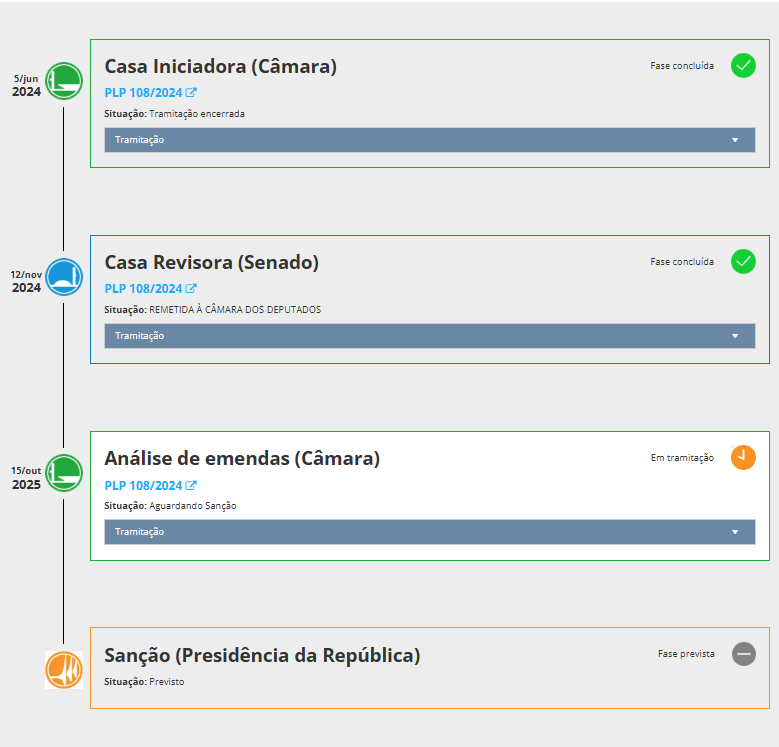Click orange clock icon on Análise de emendas
The width and height of the screenshot is (779, 747).
pyautogui.click(x=743, y=458)
